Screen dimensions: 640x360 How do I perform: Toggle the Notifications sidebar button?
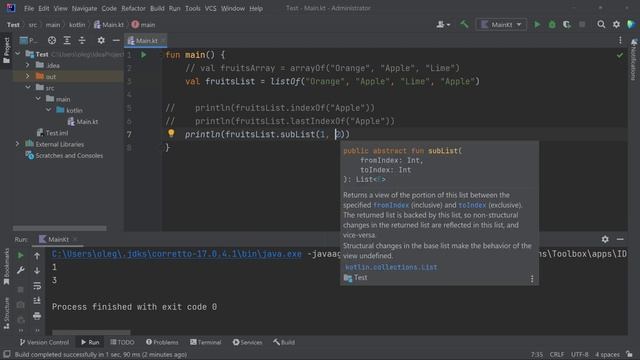tap(633, 59)
